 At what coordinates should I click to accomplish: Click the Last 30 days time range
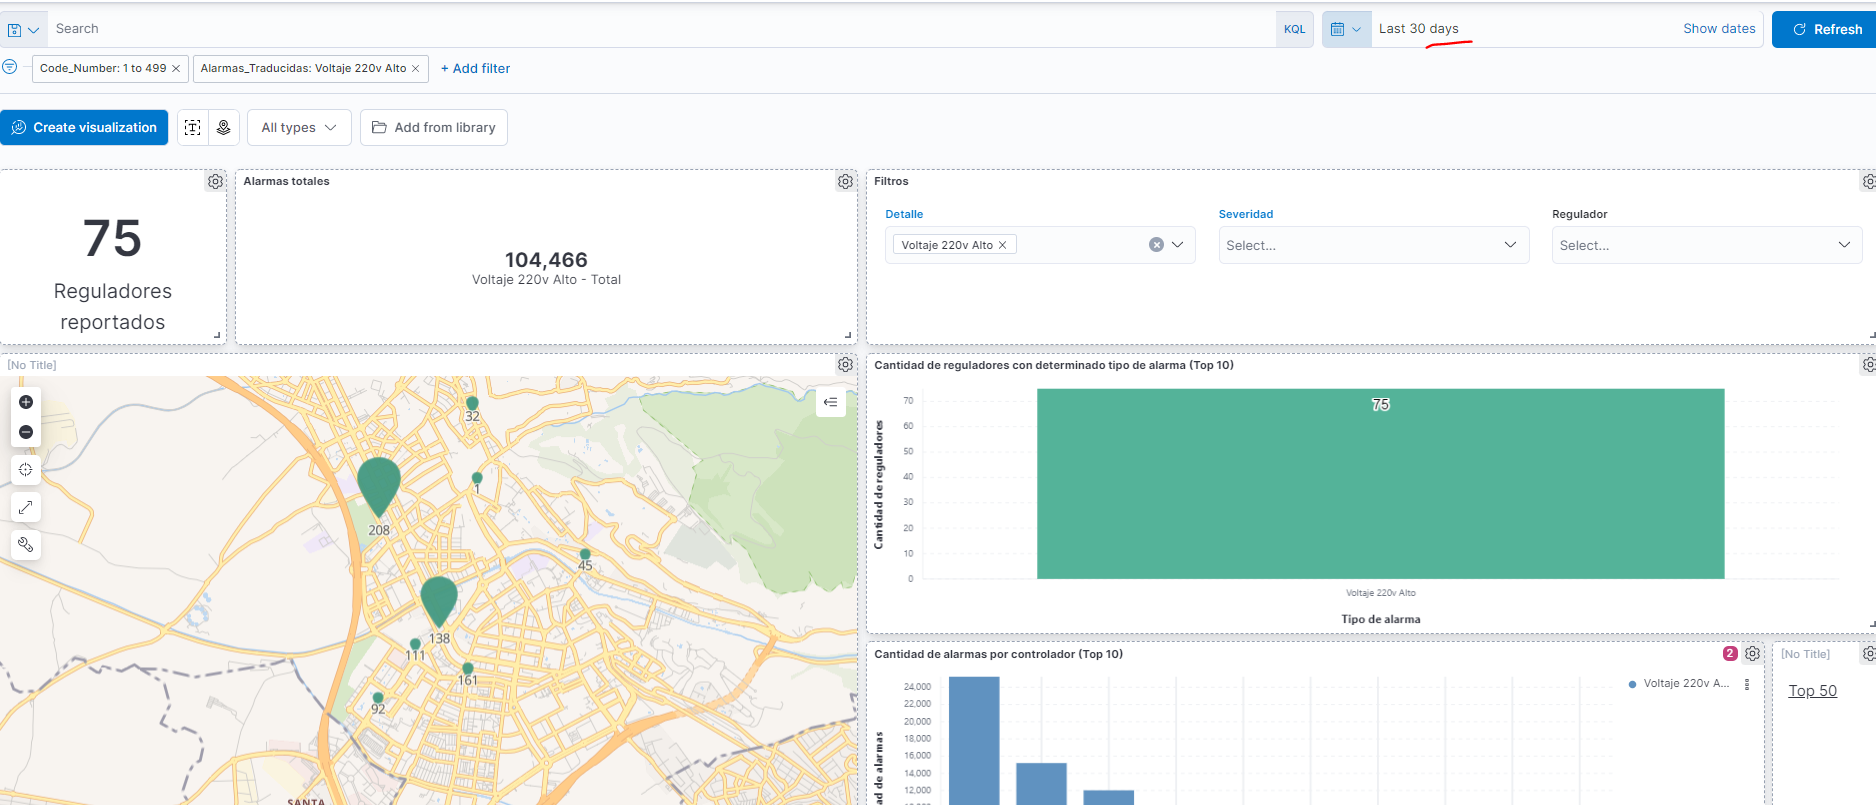(x=1418, y=29)
